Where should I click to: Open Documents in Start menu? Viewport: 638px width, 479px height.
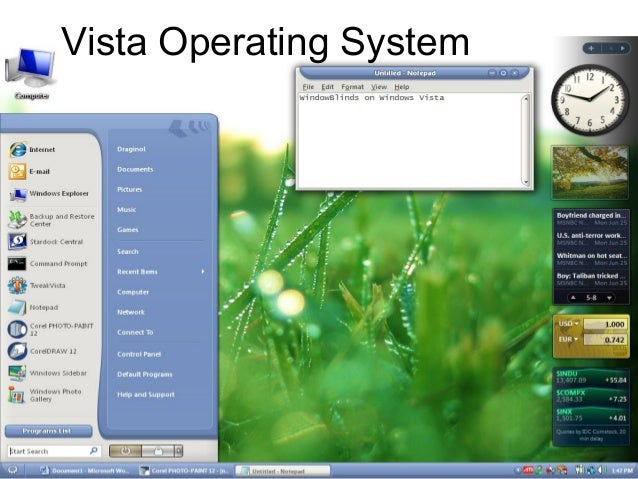click(135, 169)
